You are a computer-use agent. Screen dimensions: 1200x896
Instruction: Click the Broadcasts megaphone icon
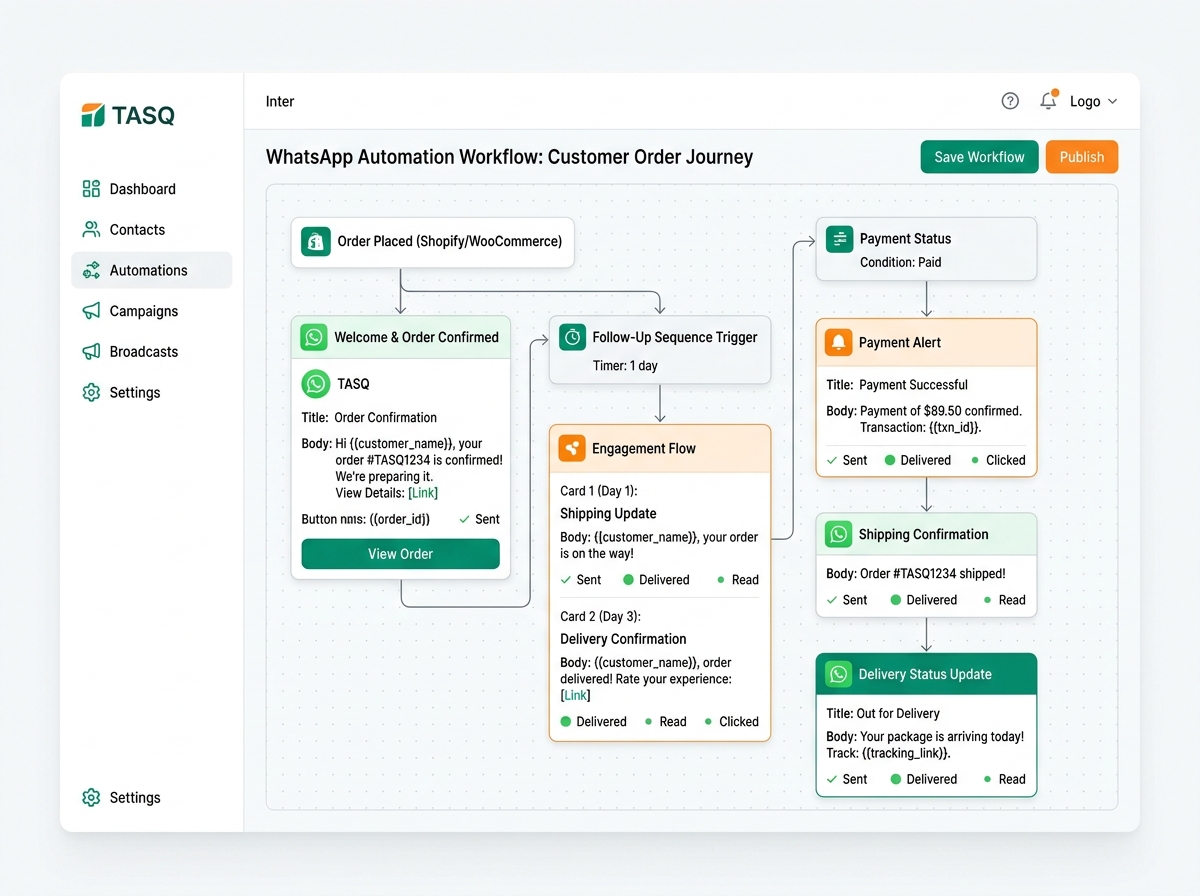coord(91,352)
